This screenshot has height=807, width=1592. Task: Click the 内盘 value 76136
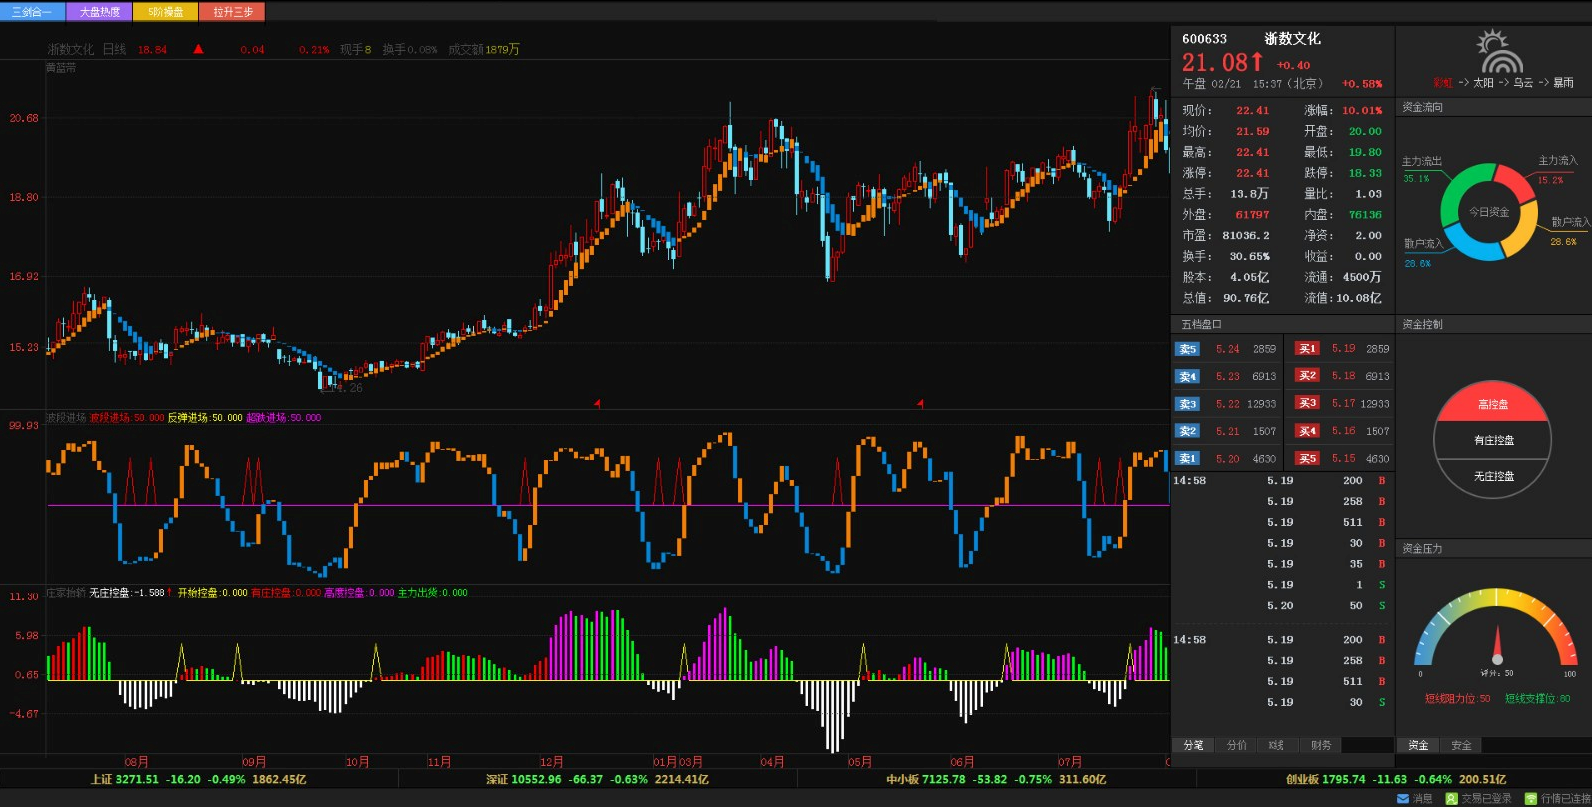click(1365, 214)
